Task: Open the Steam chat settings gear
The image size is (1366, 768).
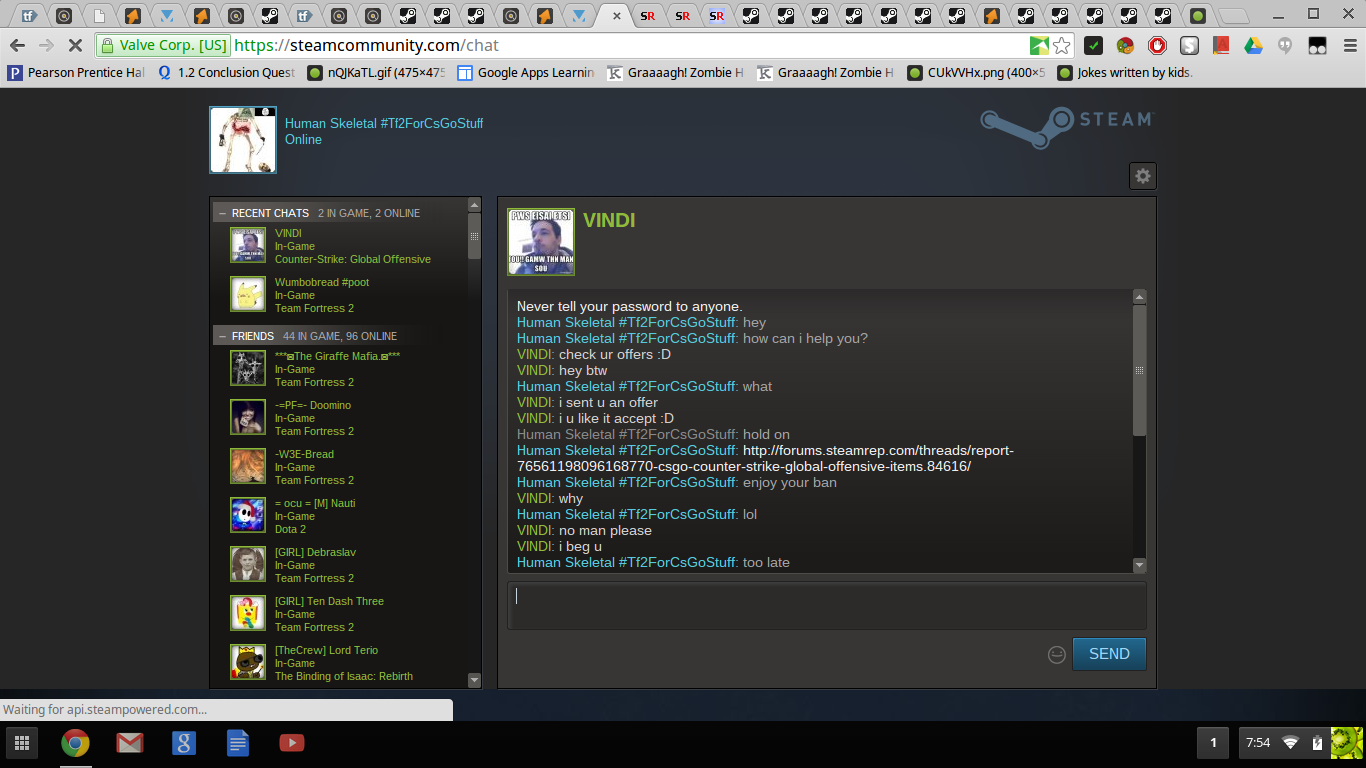Action: (1142, 176)
